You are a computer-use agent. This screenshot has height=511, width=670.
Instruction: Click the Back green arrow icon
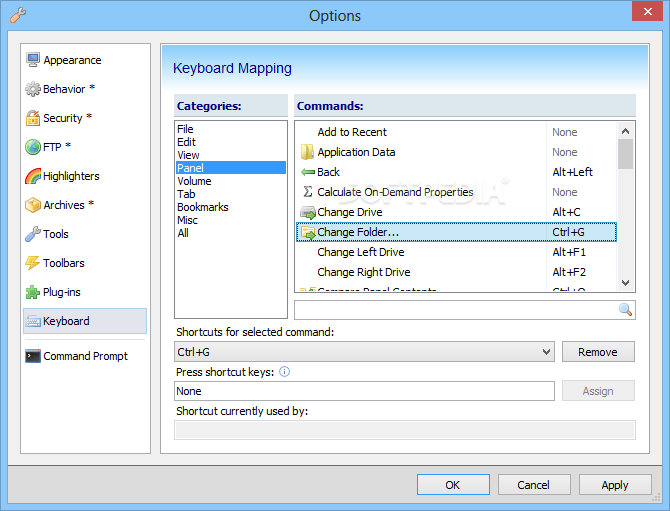(308, 172)
